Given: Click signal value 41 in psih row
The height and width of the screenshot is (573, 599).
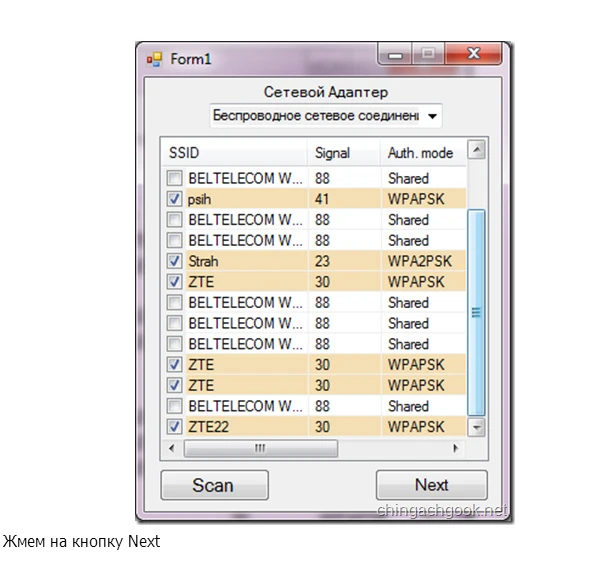Looking at the screenshot, I should [x=322, y=199].
